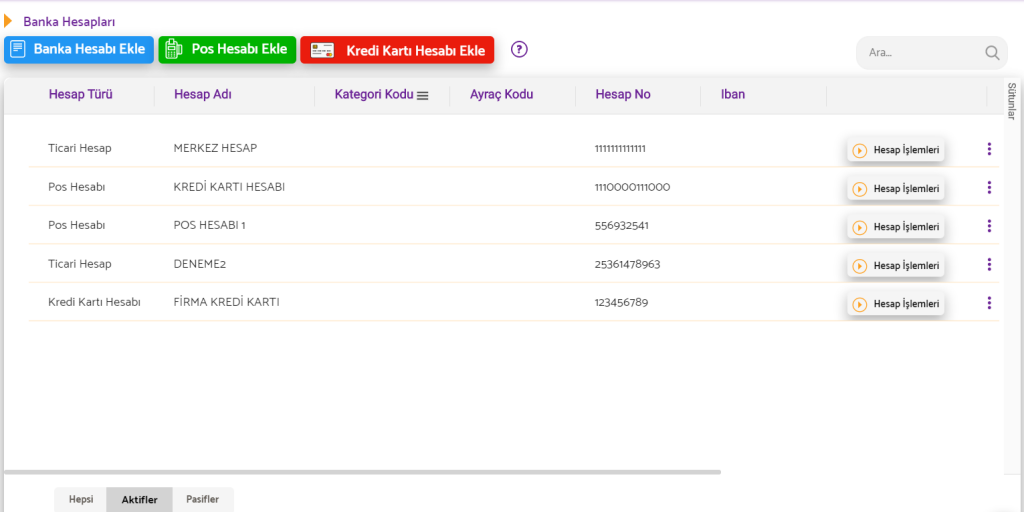Click the horizontal scrollbar below the table

tap(362, 472)
